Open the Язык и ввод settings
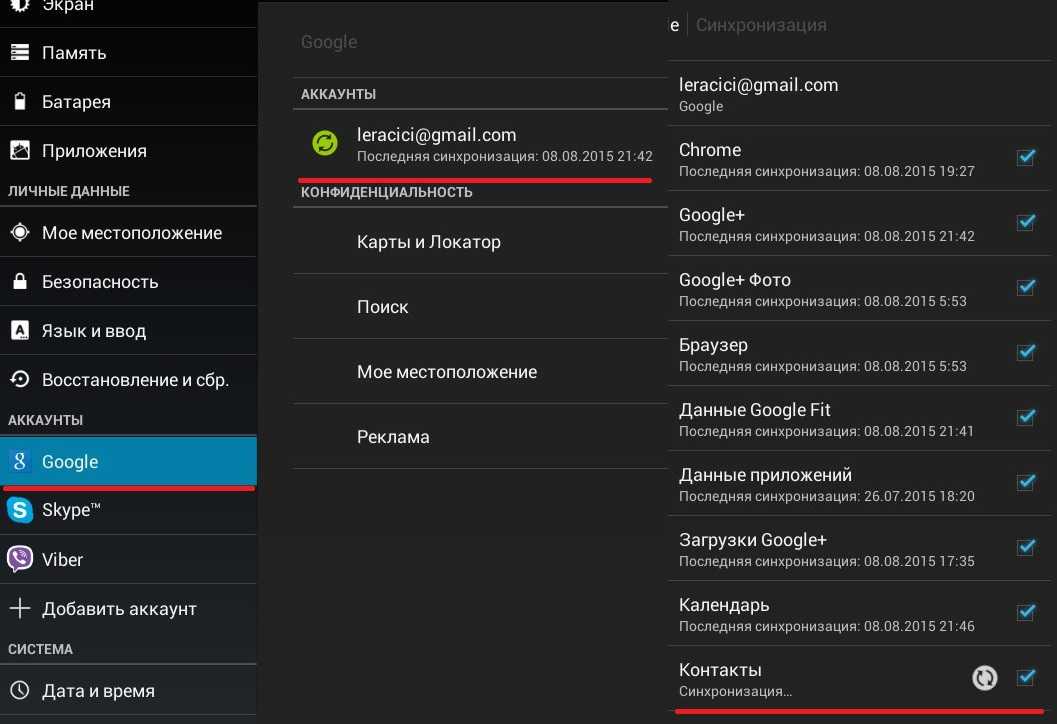The height and width of the screenshot is (724, 1057). click(94, 331)
